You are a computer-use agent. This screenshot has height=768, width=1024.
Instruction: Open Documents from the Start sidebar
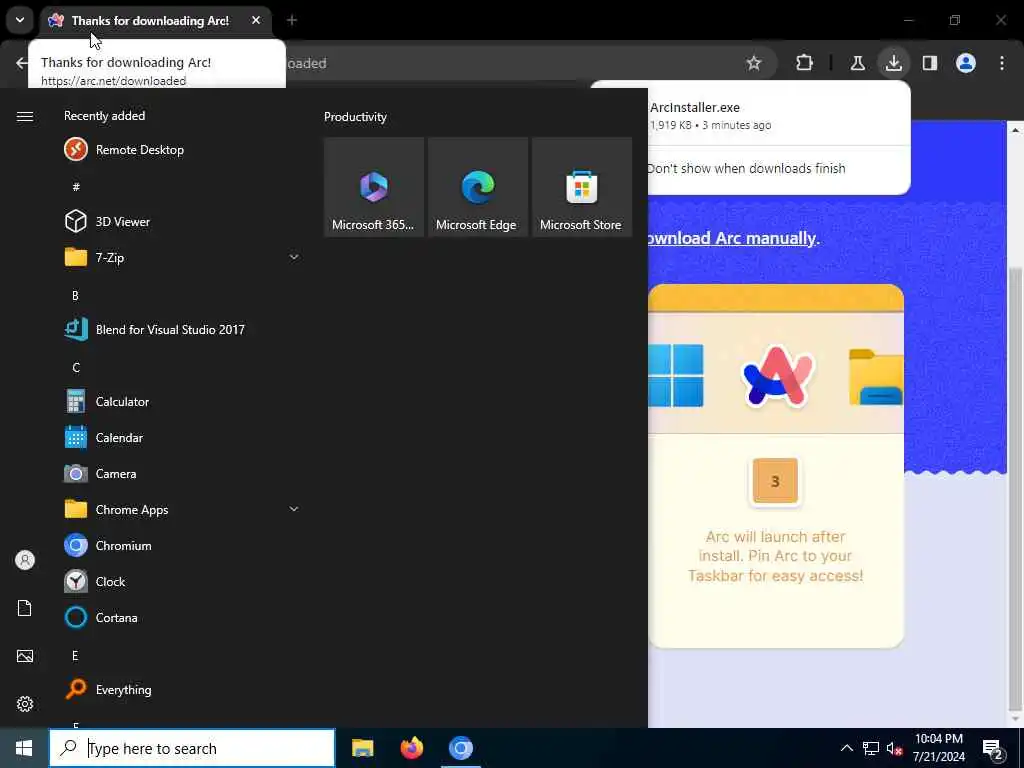click(x=25, y=608)
